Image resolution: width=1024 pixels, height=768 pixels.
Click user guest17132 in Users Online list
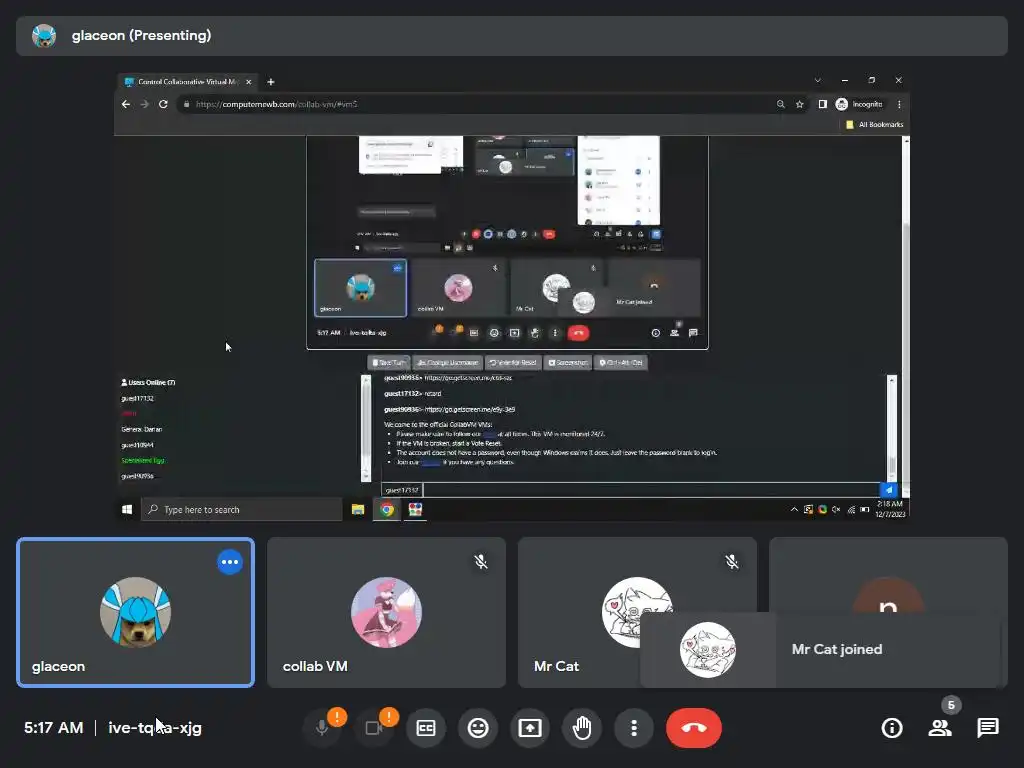pos(138,398)
